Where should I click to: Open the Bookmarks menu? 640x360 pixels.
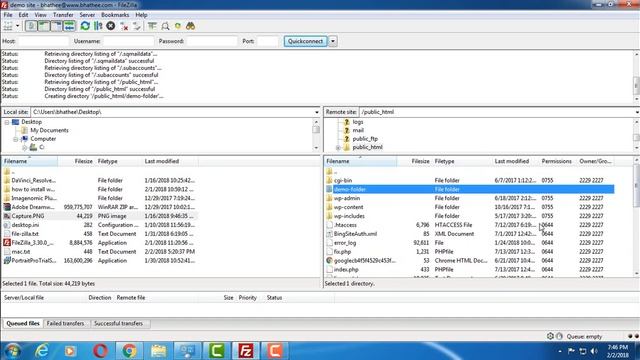tap(115, 15)
